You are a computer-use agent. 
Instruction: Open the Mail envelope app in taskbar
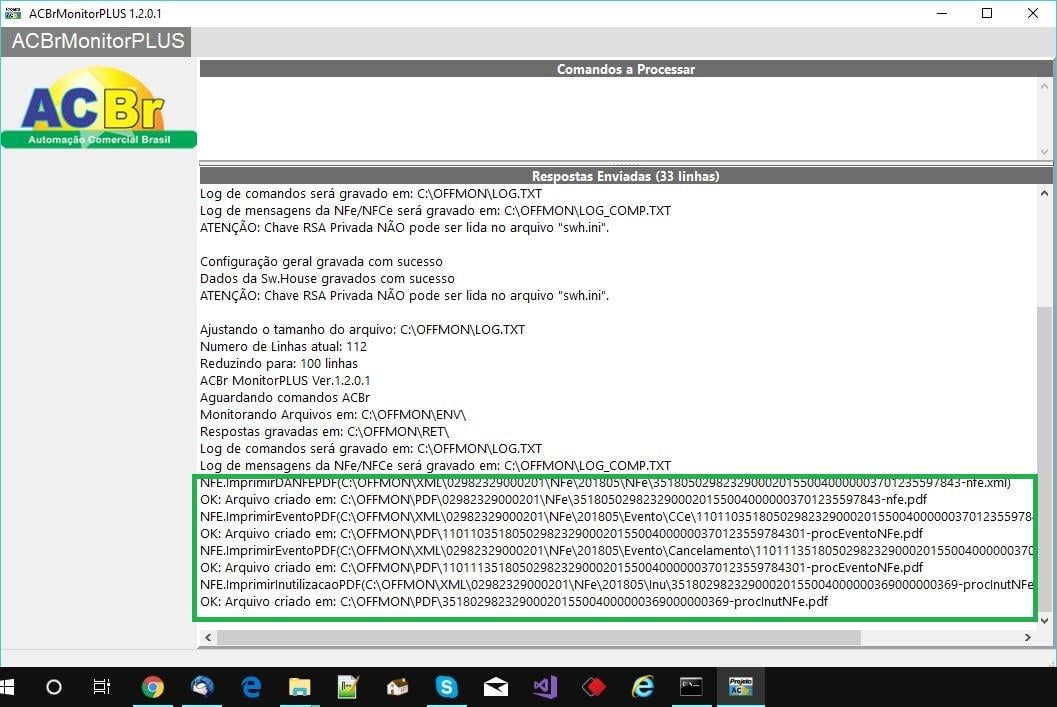[495, 687]
